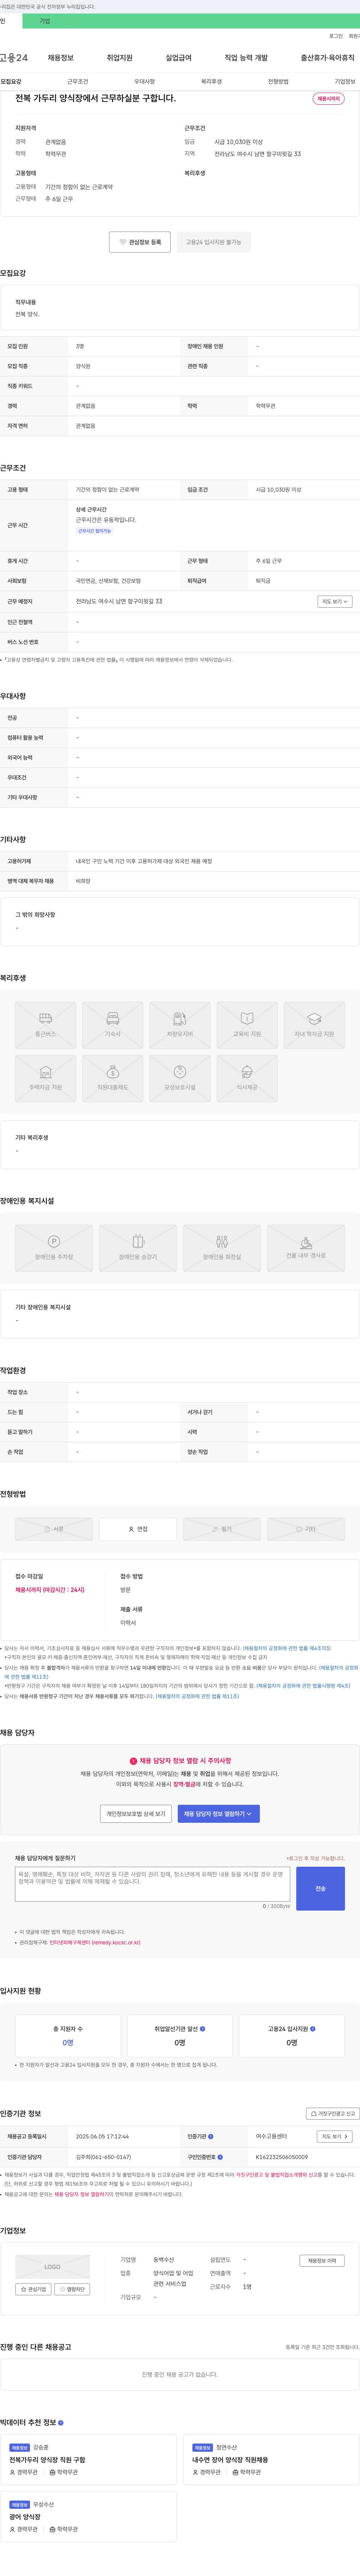Viewport: 360px width, 2576px height.
Task: Open the 채용정보 top menu
Action: click(x=61, y=58)
